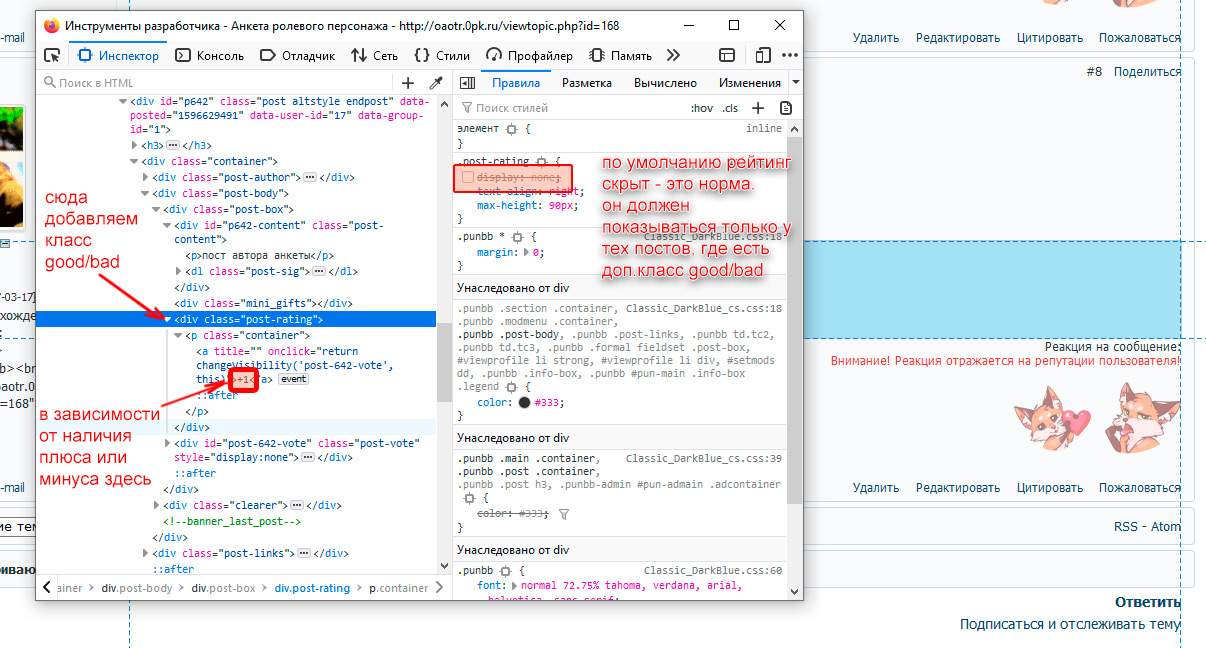Pick a page color with the eyedropper

(x=436, y=83)
